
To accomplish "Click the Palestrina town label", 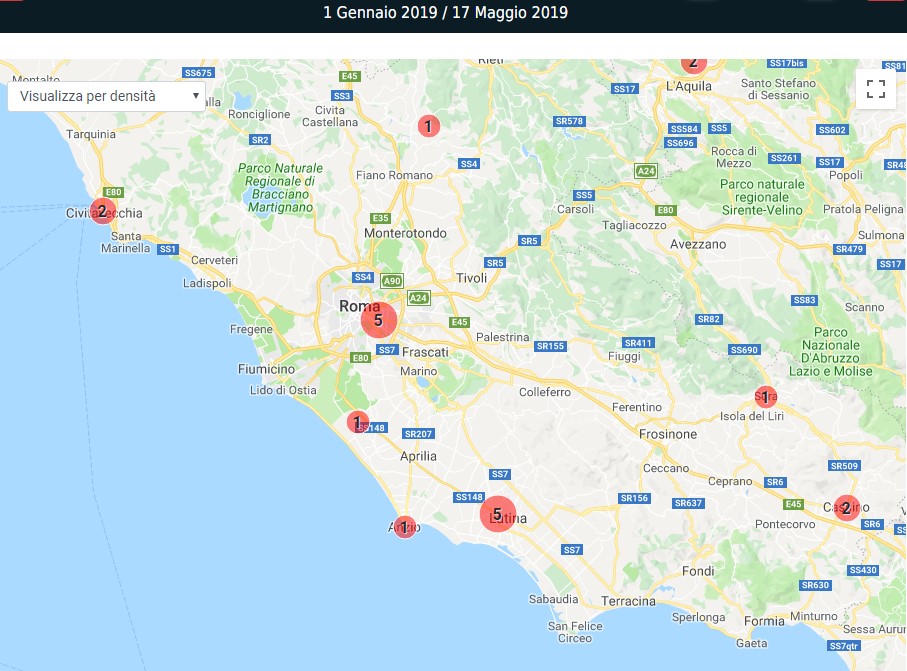I will click(x=503, y=337).
